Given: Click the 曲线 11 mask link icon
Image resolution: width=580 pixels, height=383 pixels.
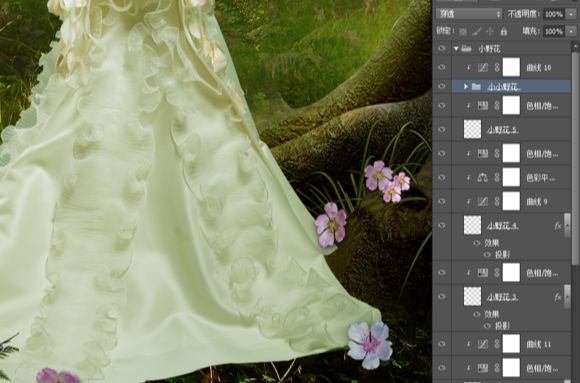Looking at the screenshot, I should [497, 344].
